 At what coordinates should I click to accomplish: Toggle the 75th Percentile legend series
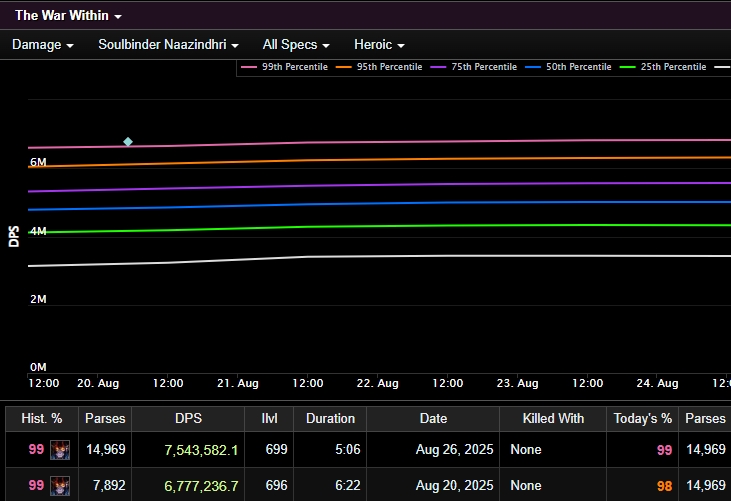(x=474, y=67)
